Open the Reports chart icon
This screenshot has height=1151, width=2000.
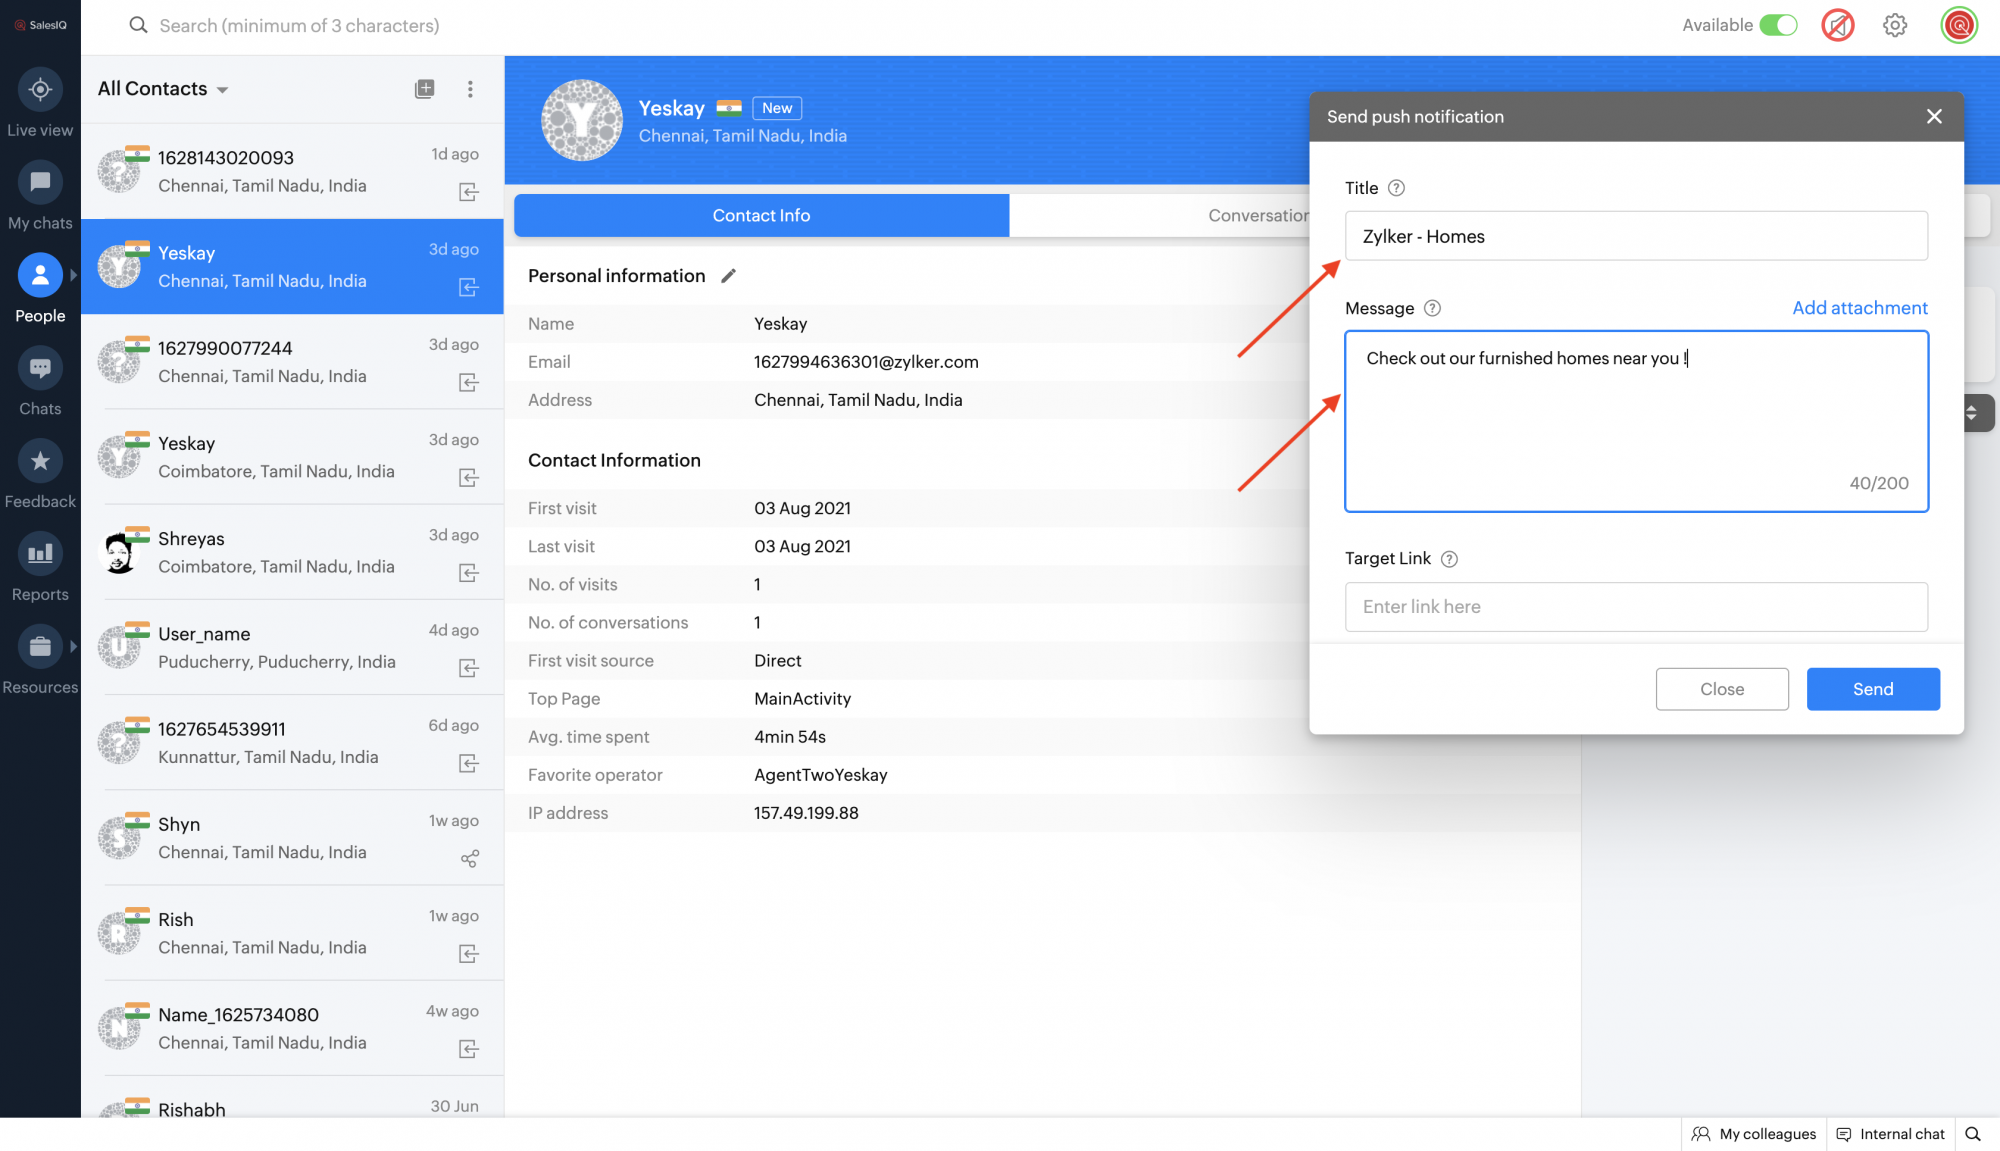(40, 554)
